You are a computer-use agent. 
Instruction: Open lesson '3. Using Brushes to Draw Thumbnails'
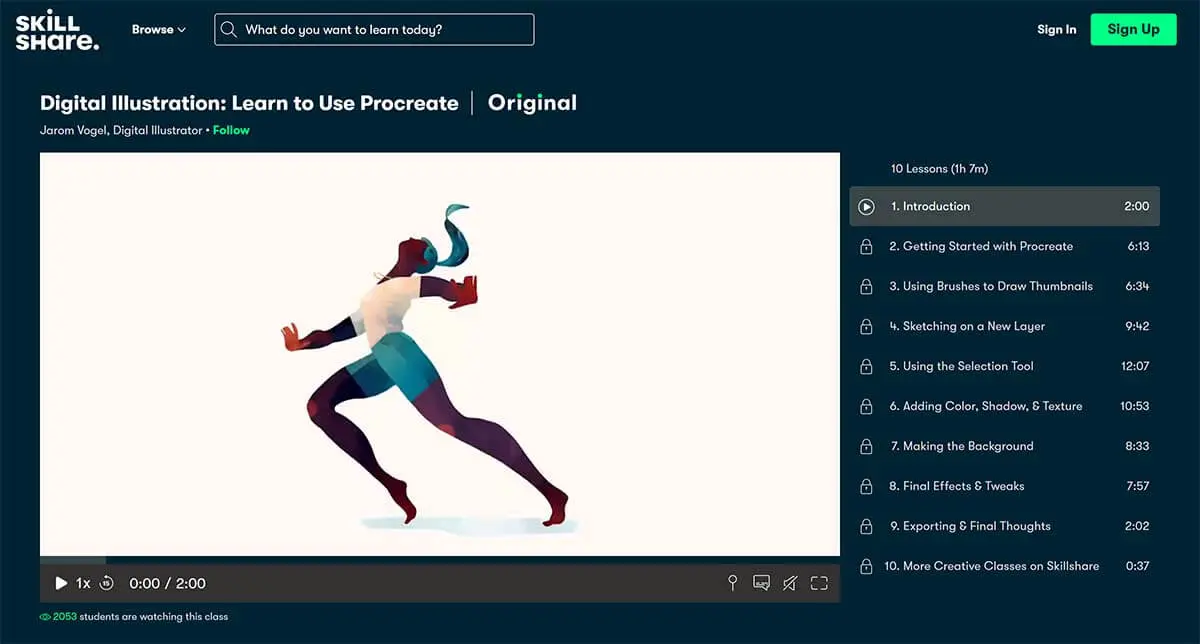1005,286
